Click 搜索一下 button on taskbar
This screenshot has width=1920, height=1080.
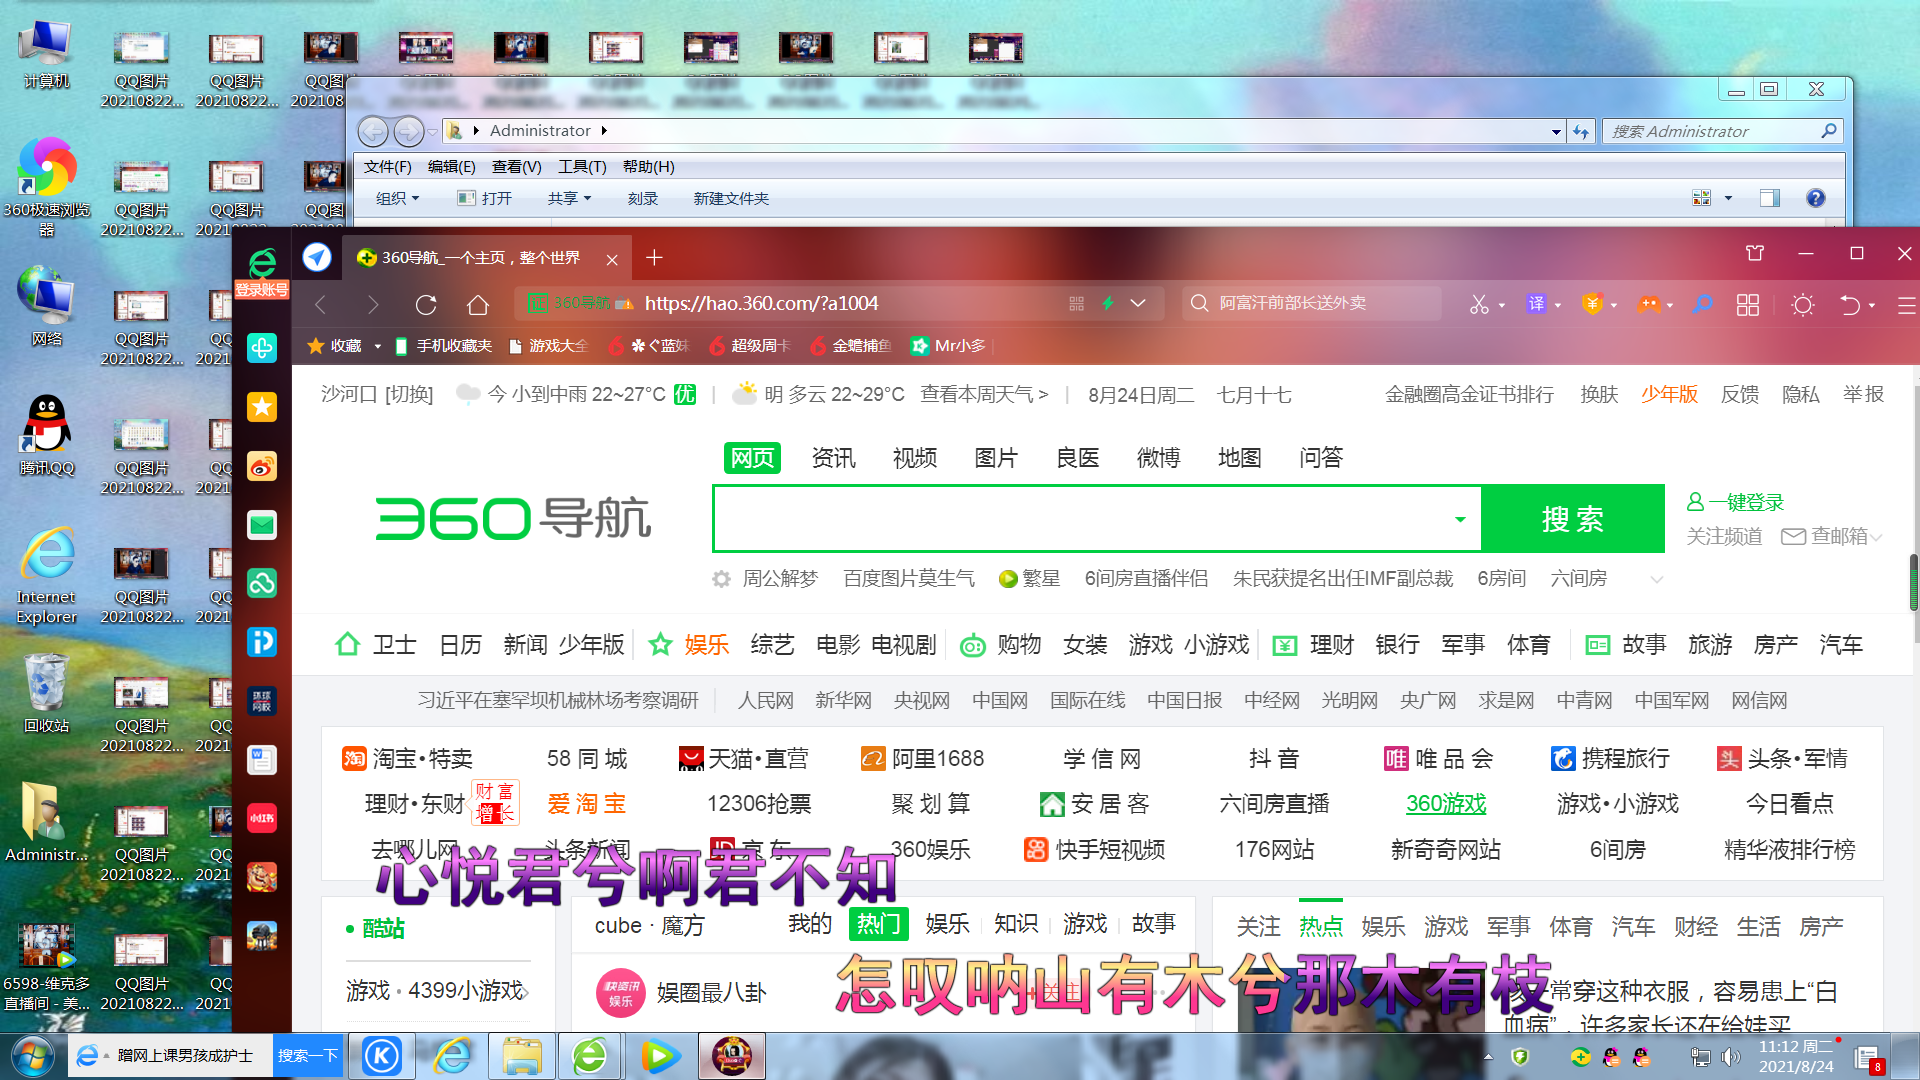(x=307, y=1056)
